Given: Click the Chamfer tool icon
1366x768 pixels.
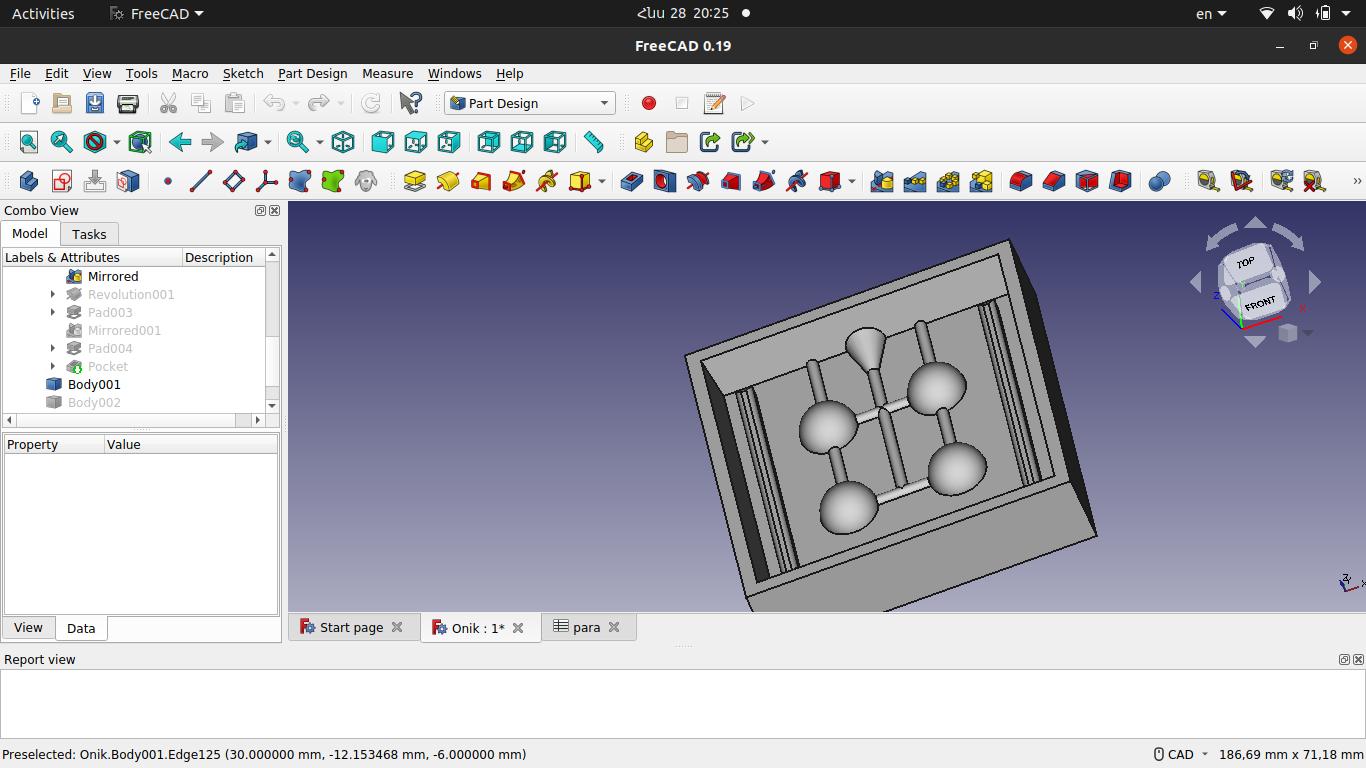Looking at the screenshot, I should [x=1054, y=181].
